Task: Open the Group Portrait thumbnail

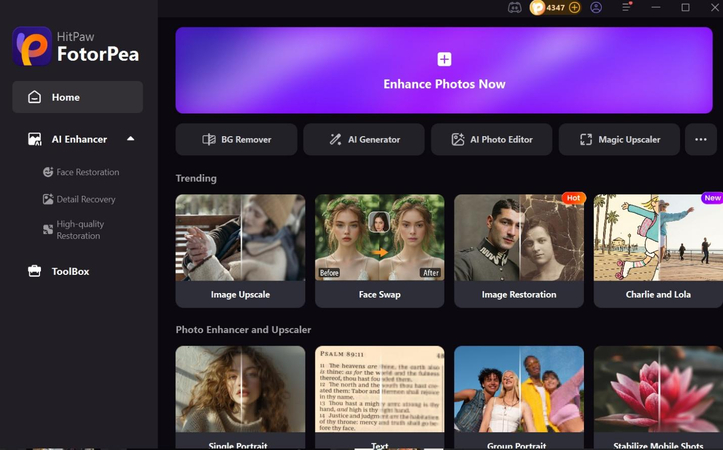Action: coord(519,389)
